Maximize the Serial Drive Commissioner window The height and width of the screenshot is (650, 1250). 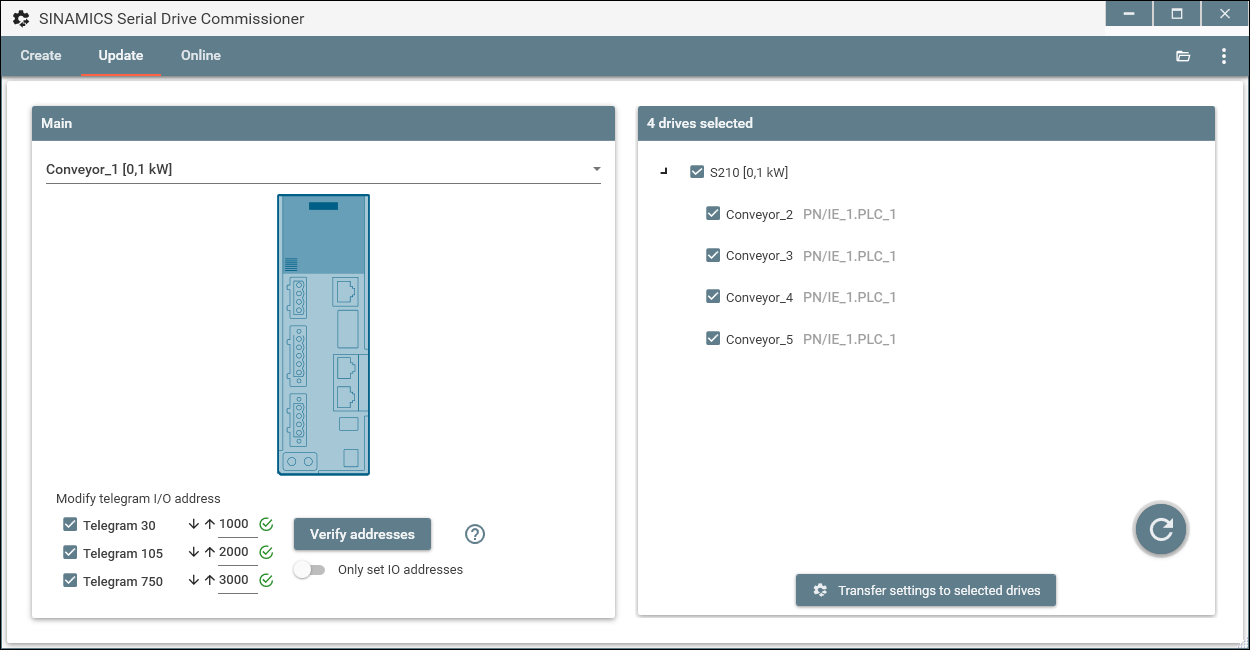(x=1177, y=14)
